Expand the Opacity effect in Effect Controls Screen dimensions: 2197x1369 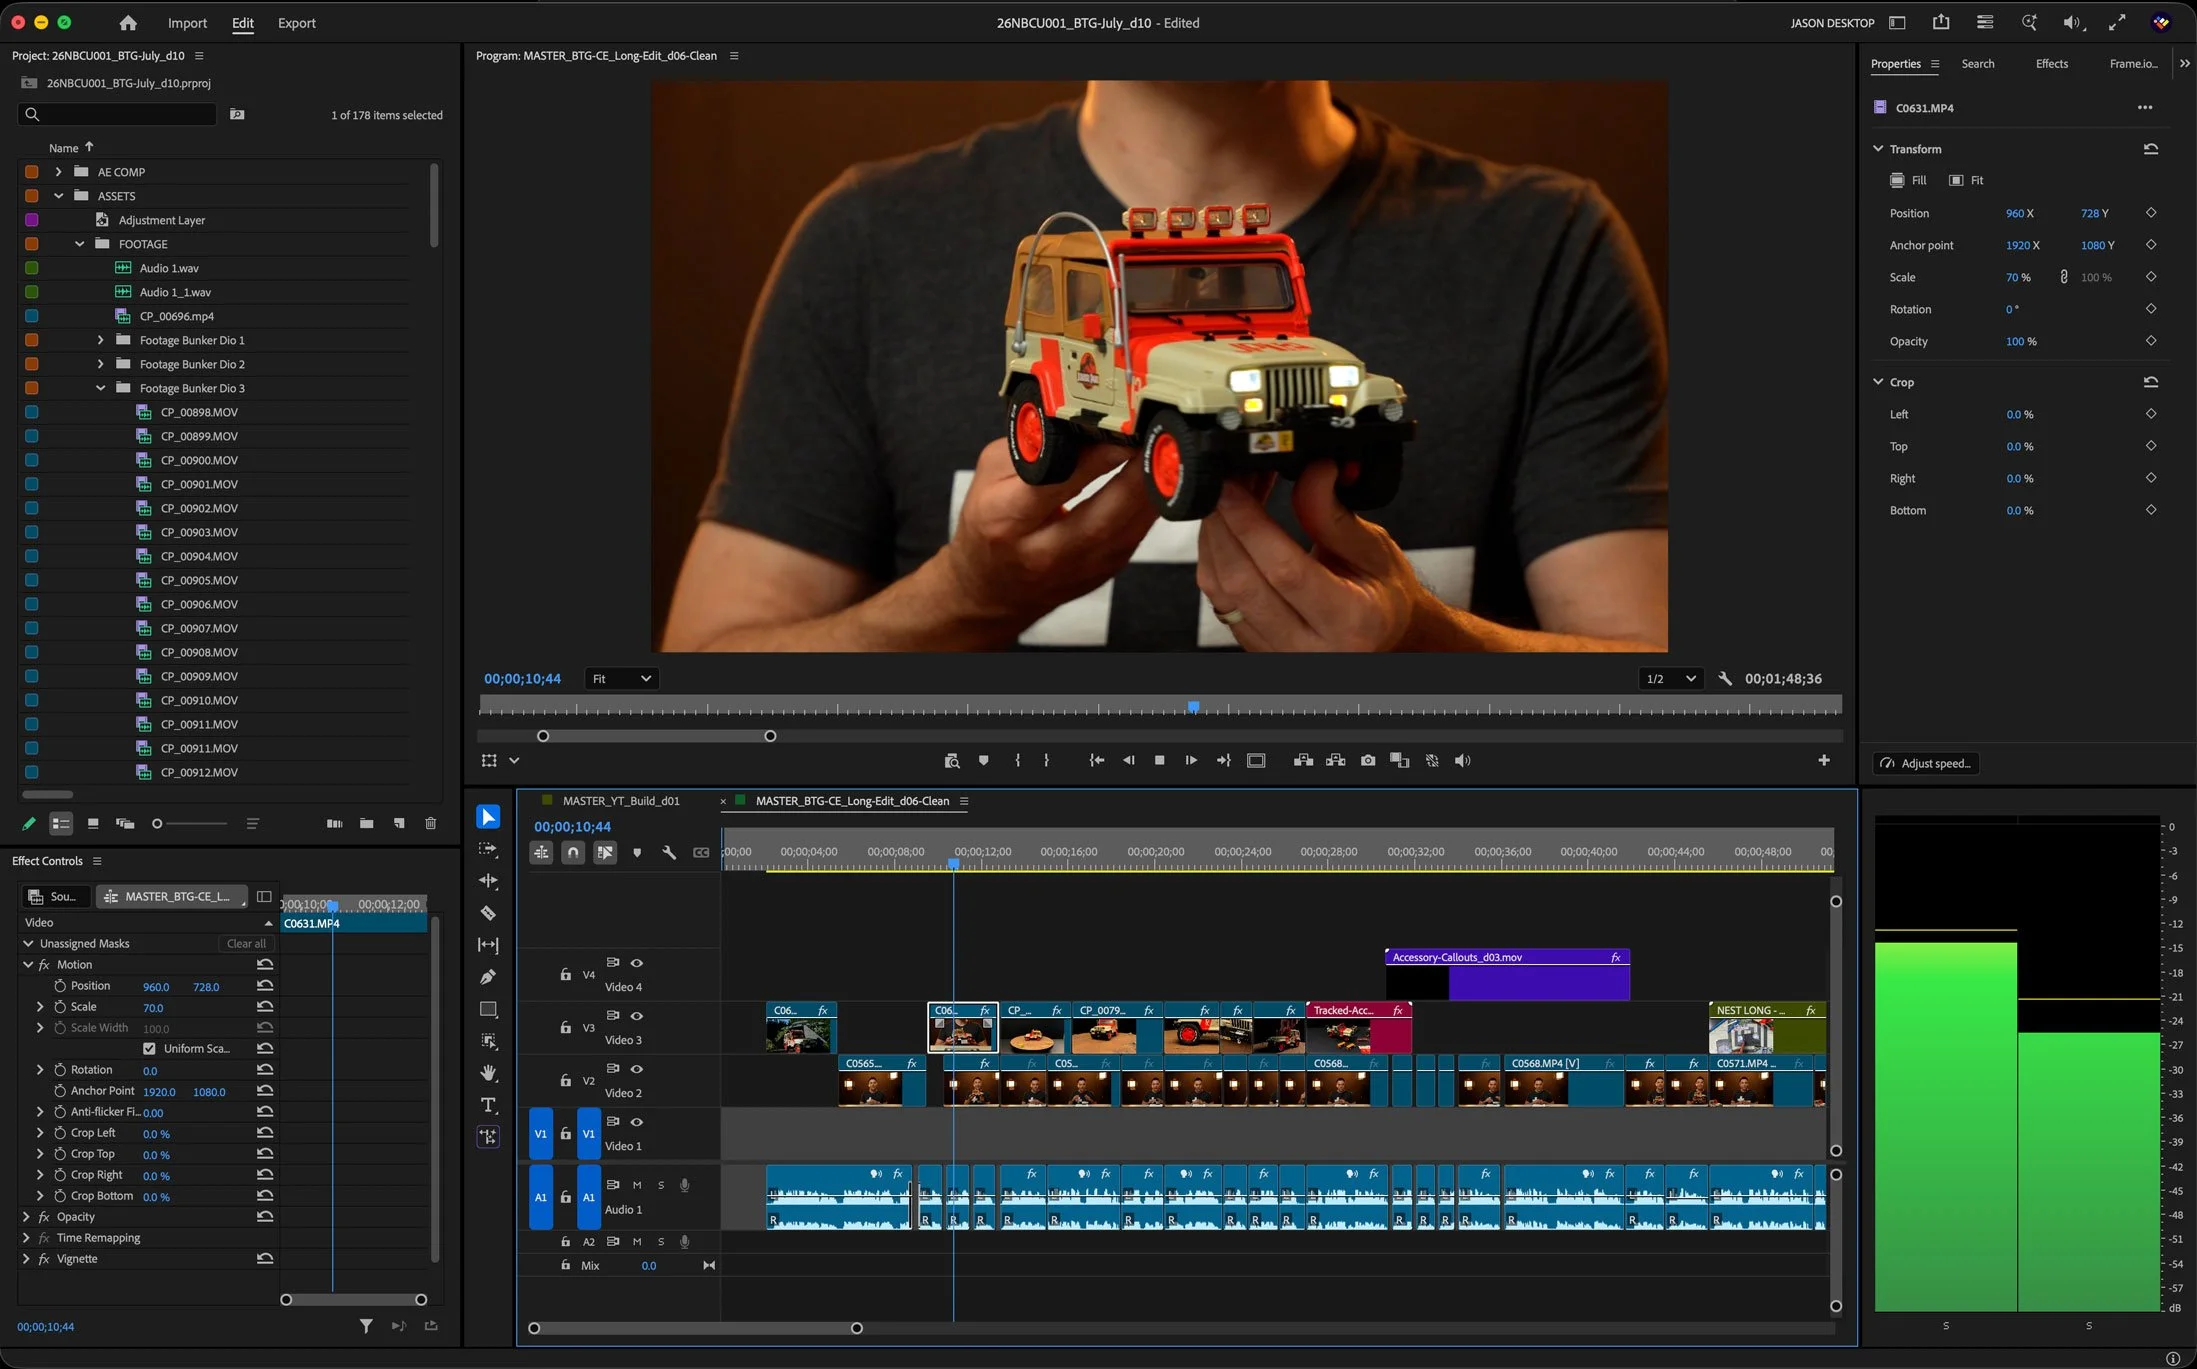click(26, 1217)
